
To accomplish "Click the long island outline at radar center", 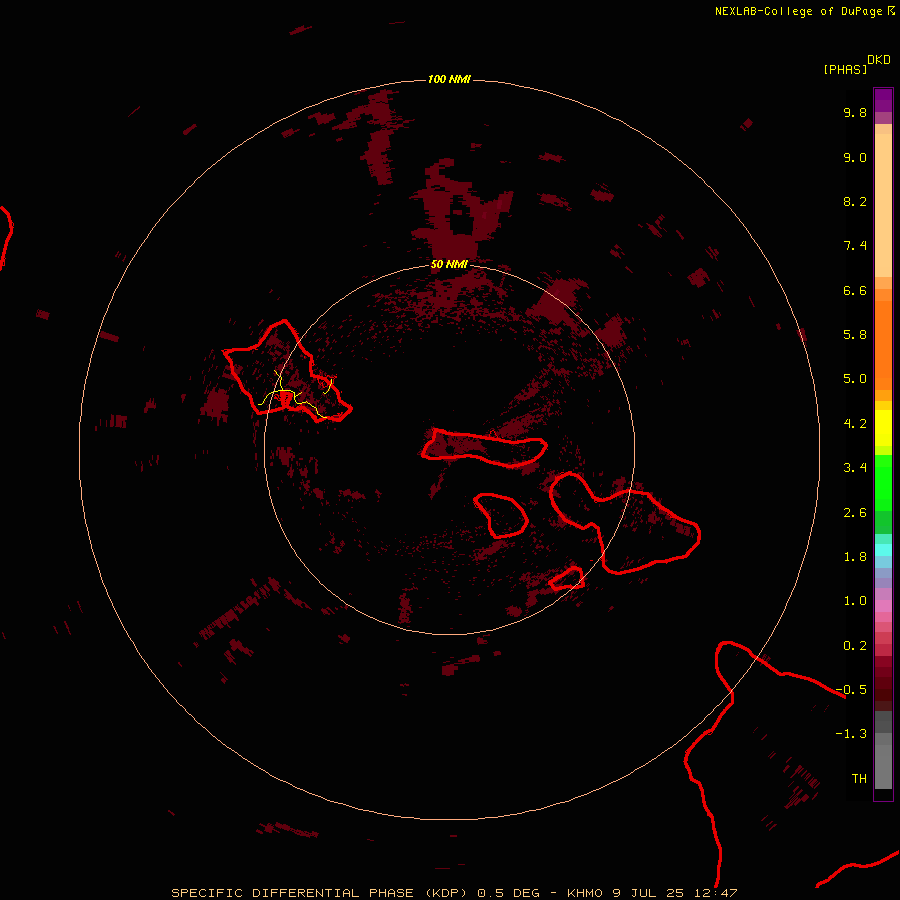I will pyautogui.click(x=484, y=447).
